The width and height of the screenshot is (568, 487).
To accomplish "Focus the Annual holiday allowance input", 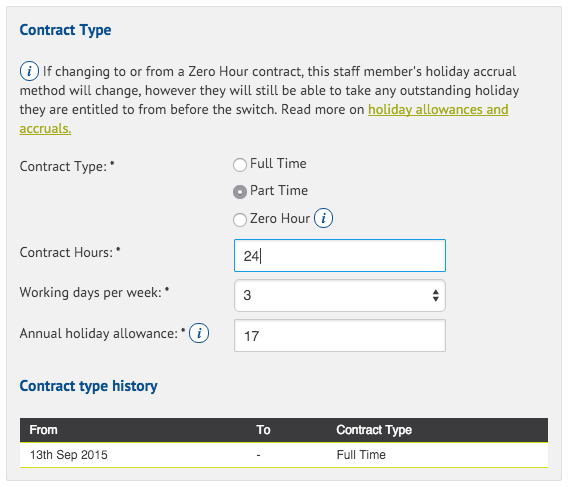I will (x=340, y=336).
